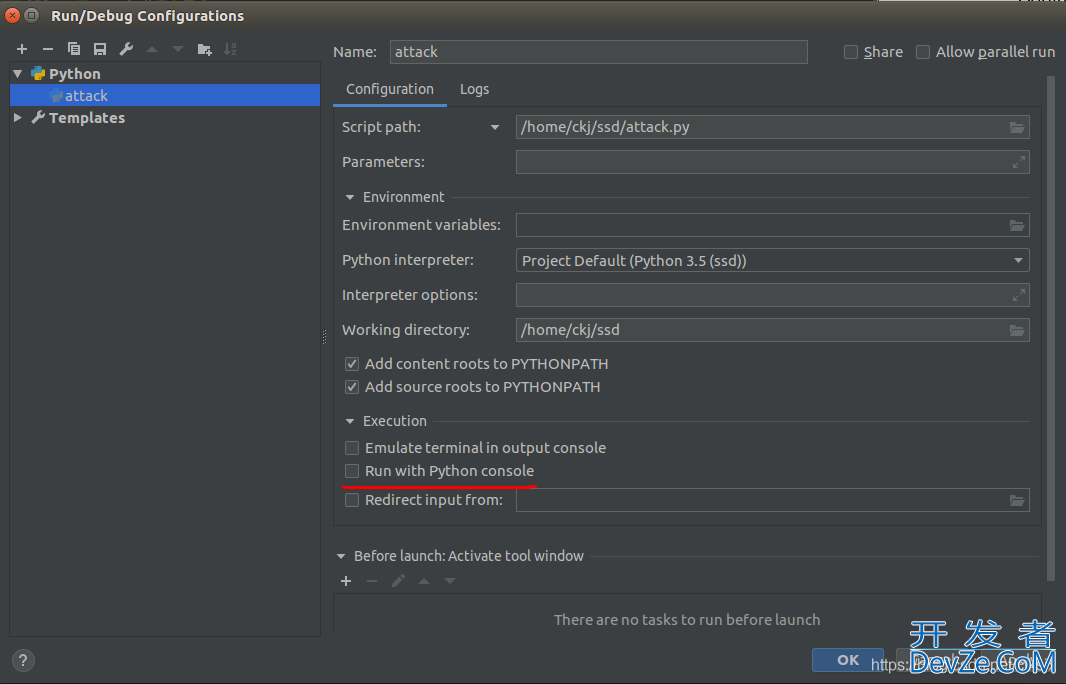The image size is (1066, 684).
Task: Enable Emulate terminal in output console
Action: click(351, 448)
